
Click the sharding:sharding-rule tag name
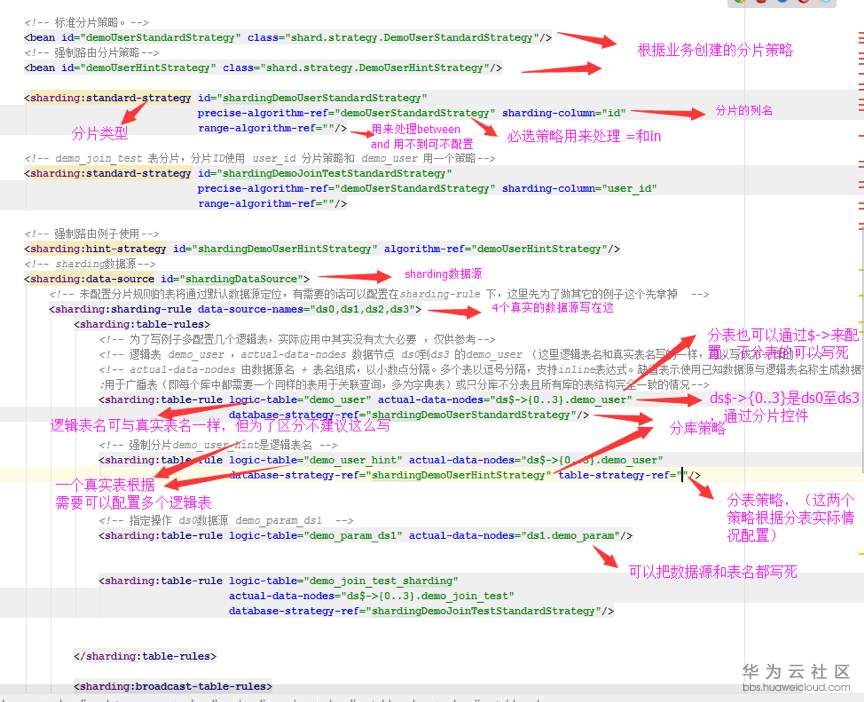tap(123, 309)
